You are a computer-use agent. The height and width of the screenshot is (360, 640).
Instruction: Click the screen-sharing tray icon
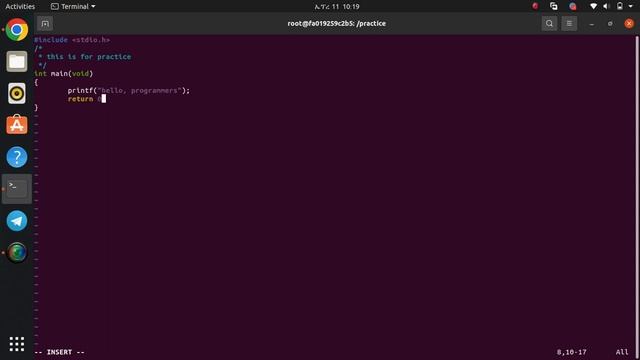(x=553, y=6)
